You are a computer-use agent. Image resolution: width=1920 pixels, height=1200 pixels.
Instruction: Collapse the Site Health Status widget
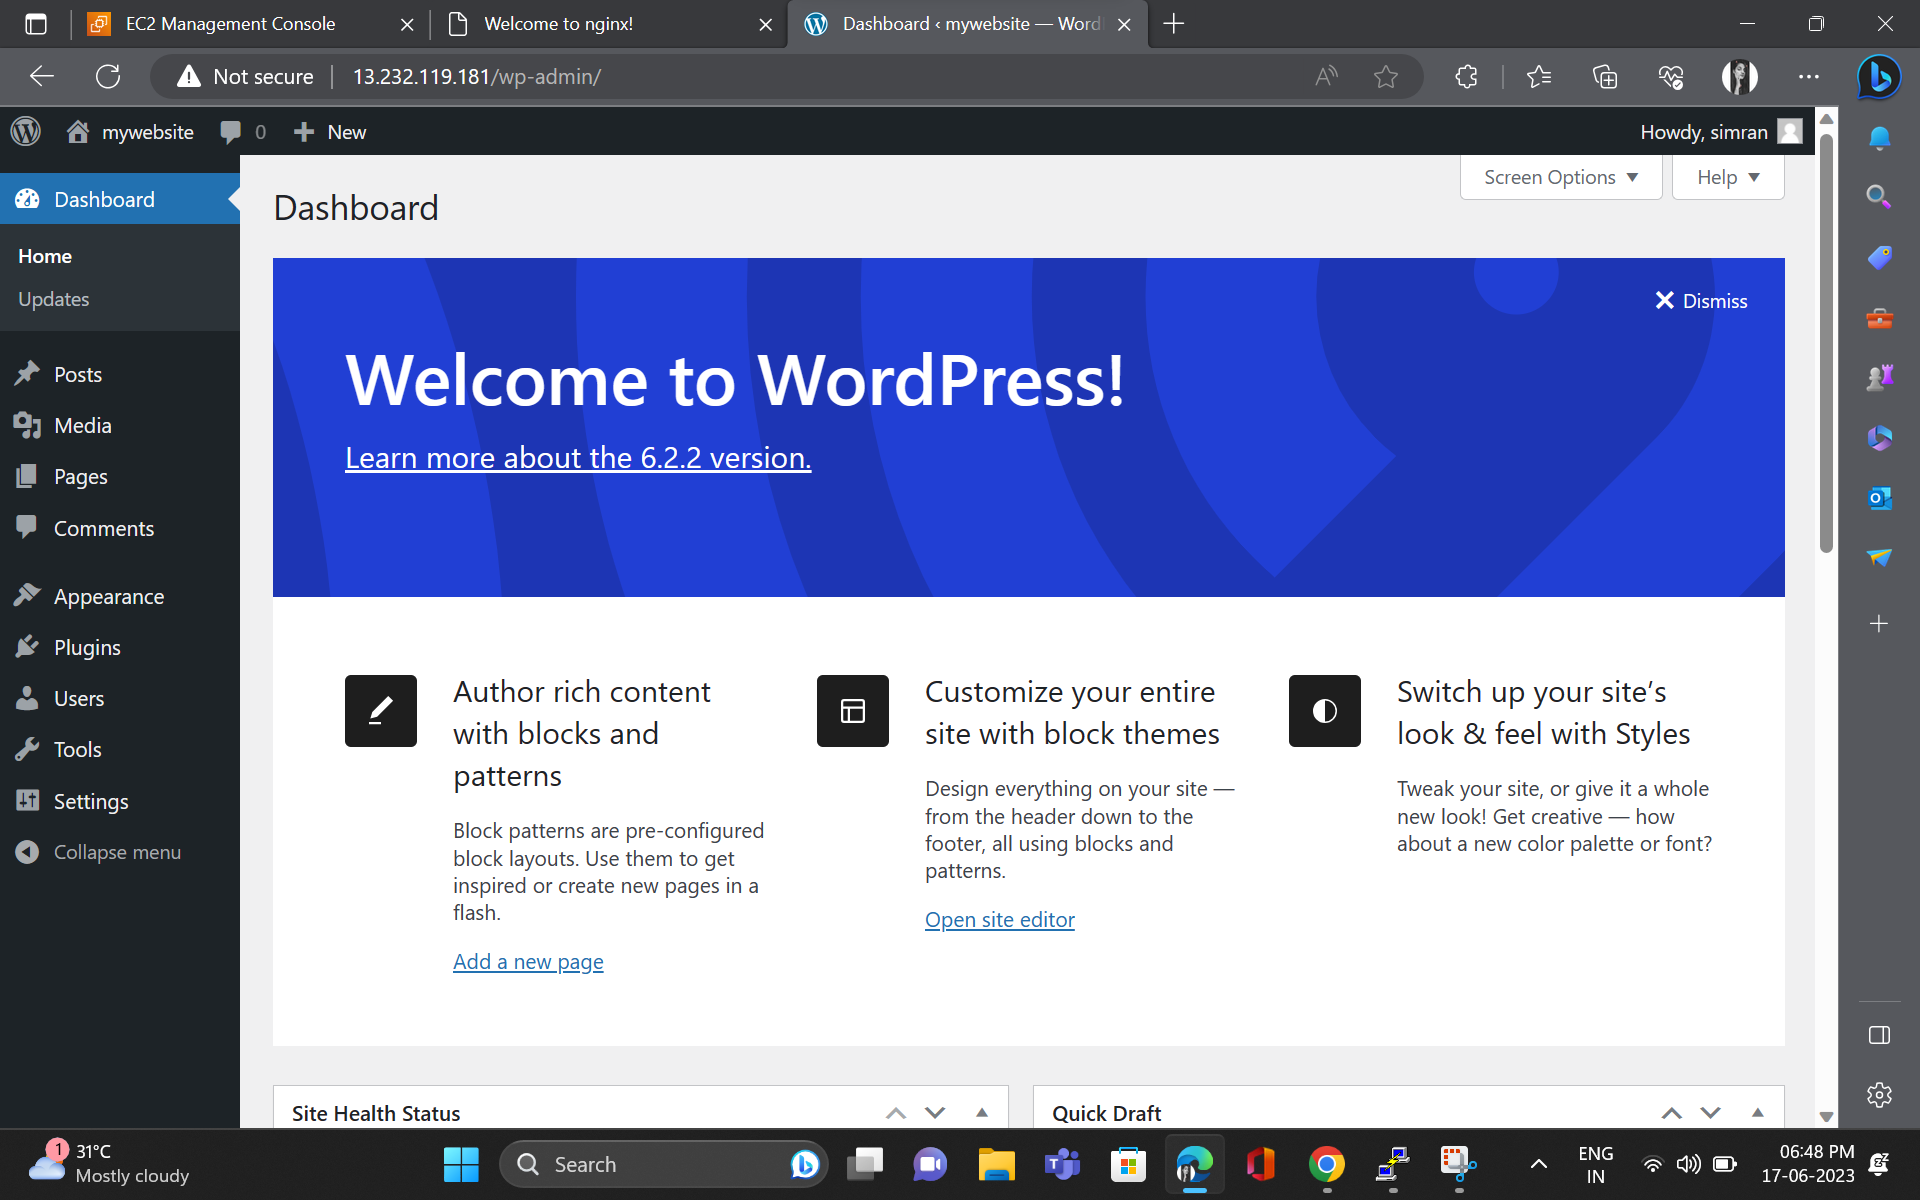[x=980, y=1111]
